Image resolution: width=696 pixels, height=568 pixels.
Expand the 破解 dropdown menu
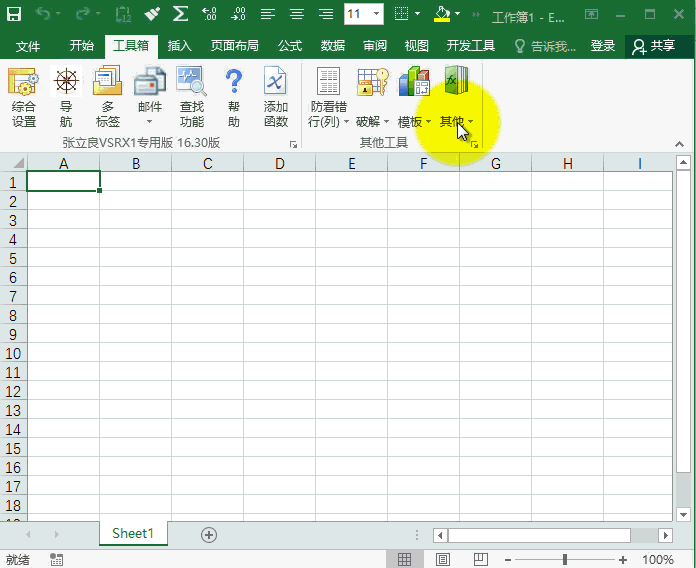point(372,122)
